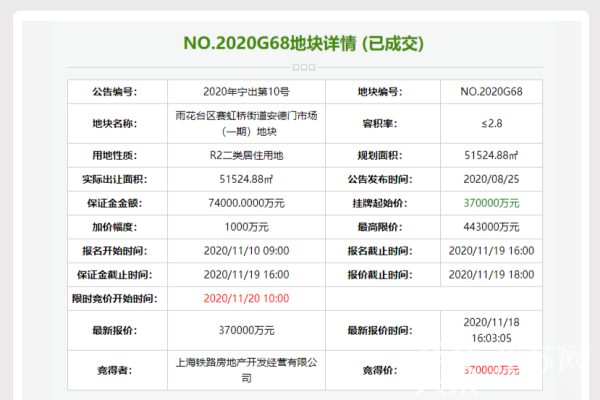Select the 2020/11/18 16:03:05 latest bid time

(492, 329)
